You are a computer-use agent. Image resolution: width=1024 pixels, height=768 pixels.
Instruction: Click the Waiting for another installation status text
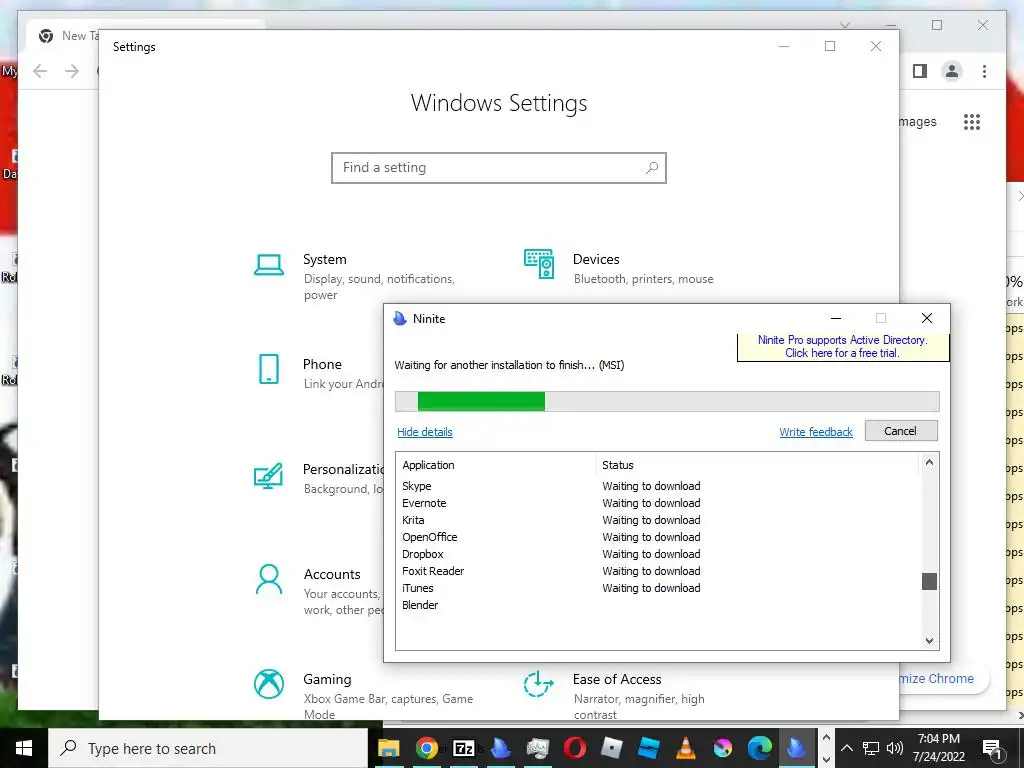coord(509,365)
